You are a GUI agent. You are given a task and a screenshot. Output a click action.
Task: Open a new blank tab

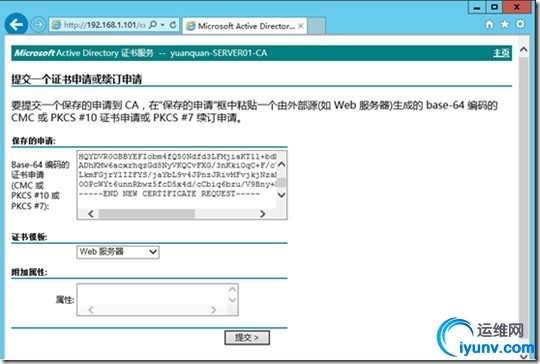point(316,26)
